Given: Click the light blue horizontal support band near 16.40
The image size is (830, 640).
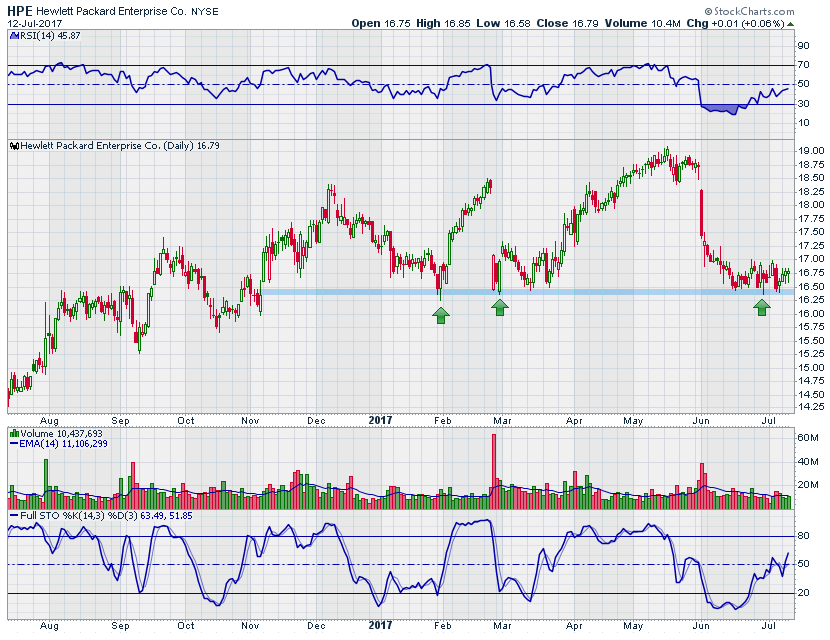Looking at the screenshot, I should click(528, 292).
